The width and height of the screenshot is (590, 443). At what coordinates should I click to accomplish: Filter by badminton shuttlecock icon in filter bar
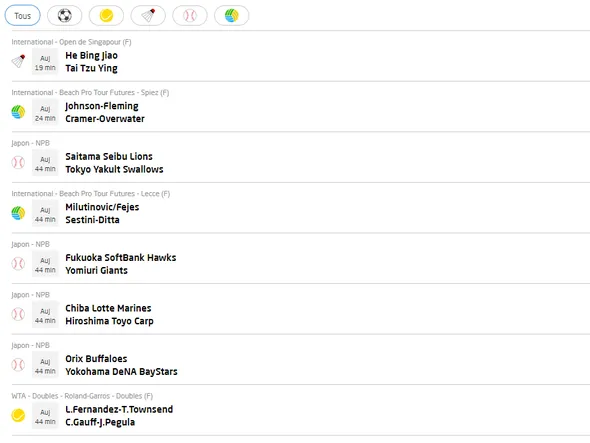click(x=148, y=15)
